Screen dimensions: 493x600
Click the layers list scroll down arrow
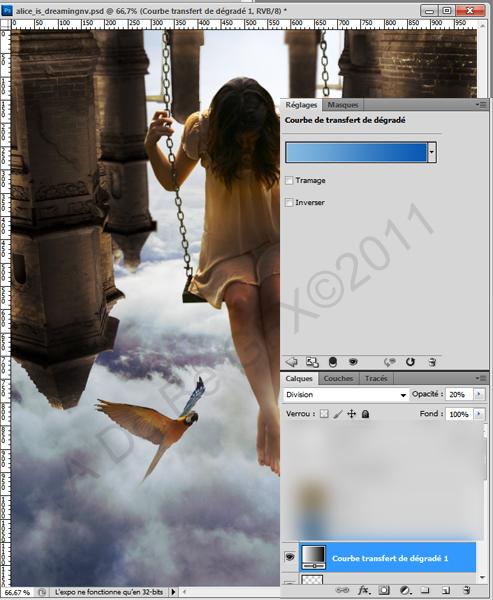click(482, 577)
